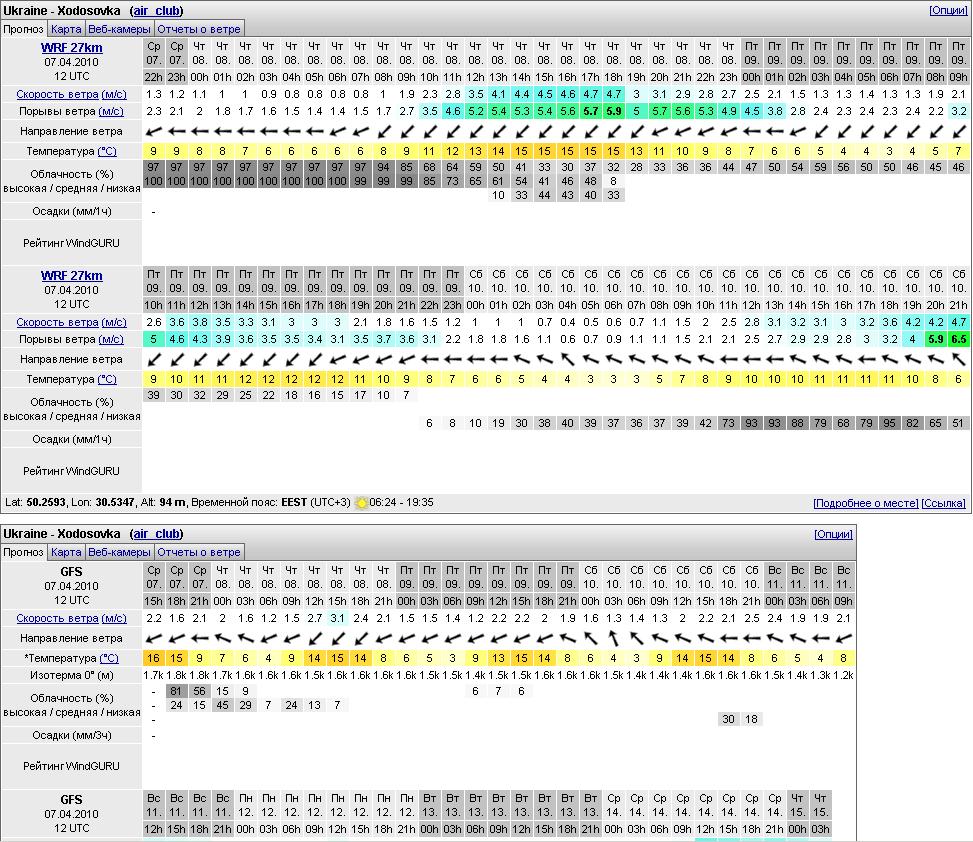Follow air_club link in the GFS widget title
The image size is (973, 842).
coord(157,534)
